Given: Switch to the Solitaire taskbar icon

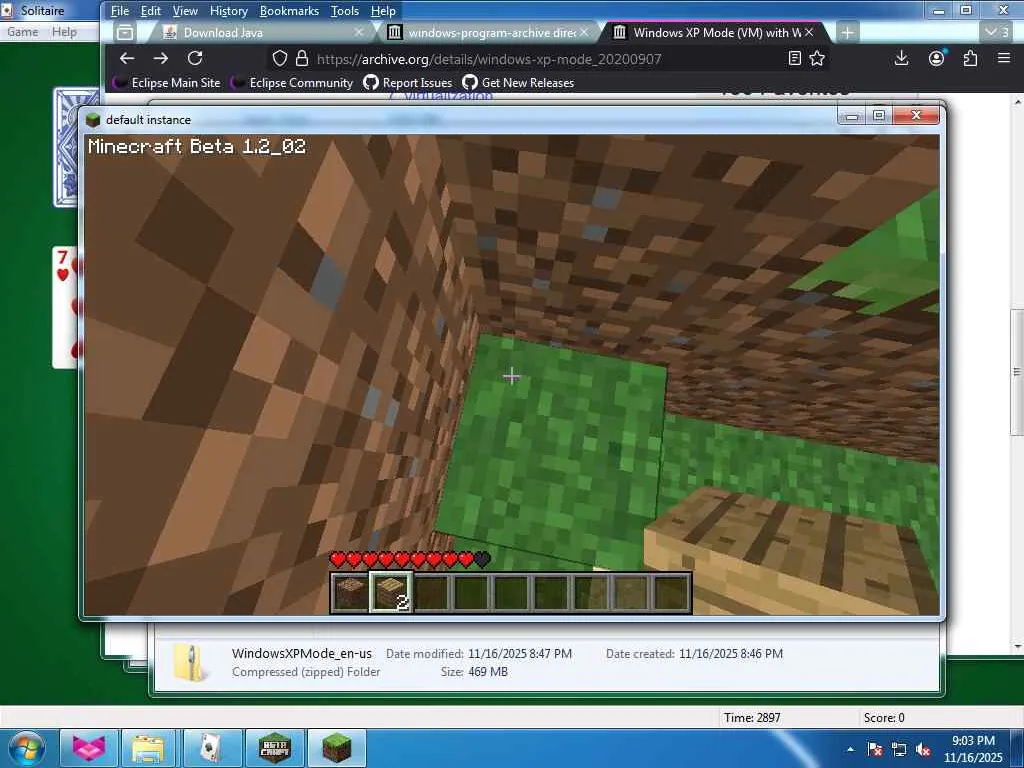Looking at the screenshot, I should 210,748.
